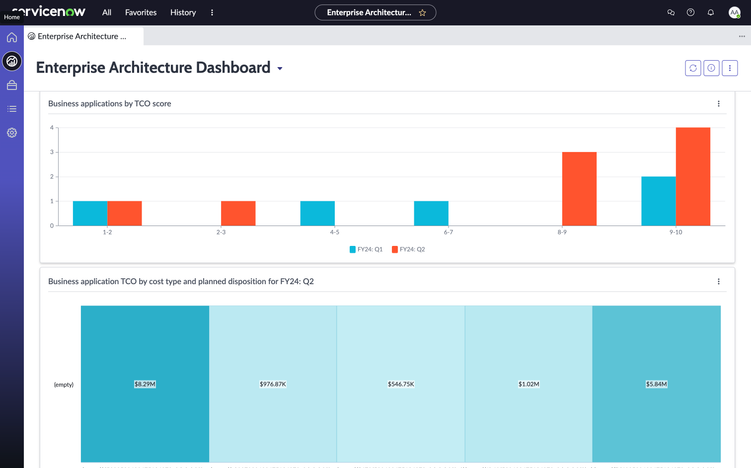Click the orange 8-9 bar
Viewport: 751px width, 468px height.
coord(579,189)
